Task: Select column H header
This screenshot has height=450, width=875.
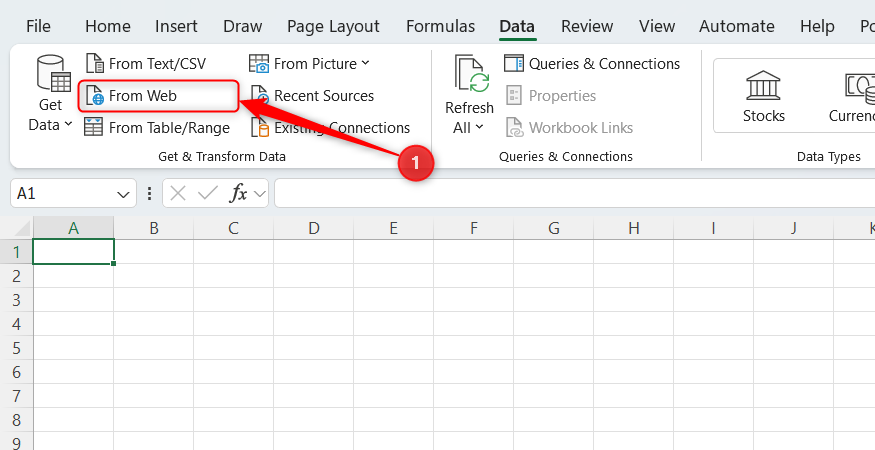Action: (633, 228)
